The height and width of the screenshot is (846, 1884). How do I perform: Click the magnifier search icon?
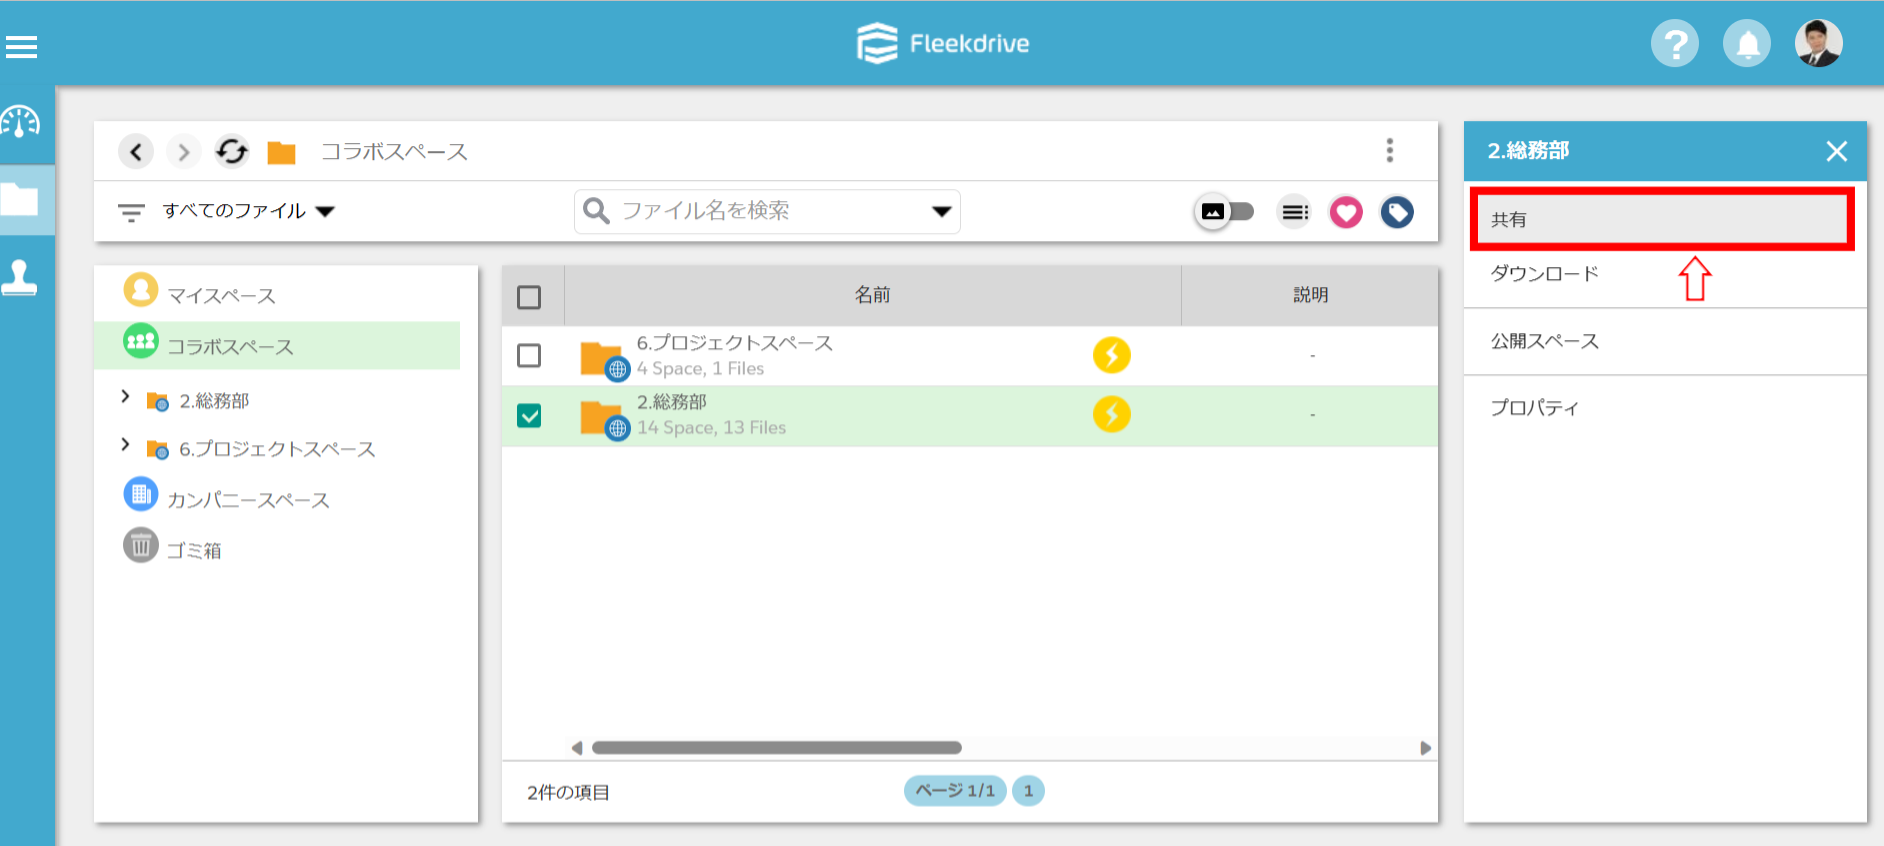[x=596, y=211]
